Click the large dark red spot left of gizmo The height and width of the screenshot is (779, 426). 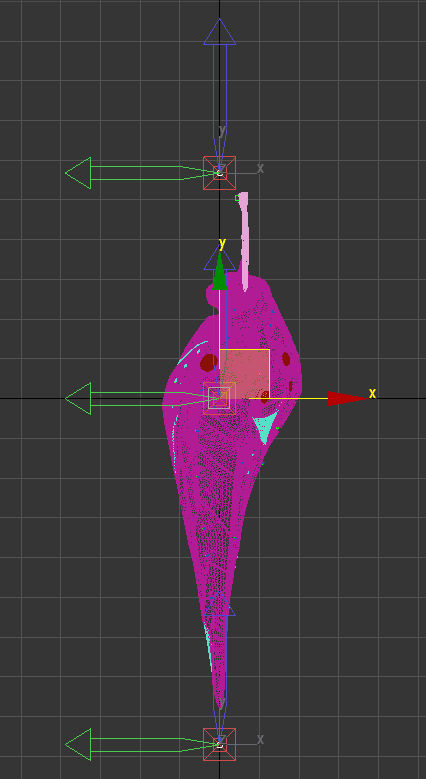tap(208, 363)
